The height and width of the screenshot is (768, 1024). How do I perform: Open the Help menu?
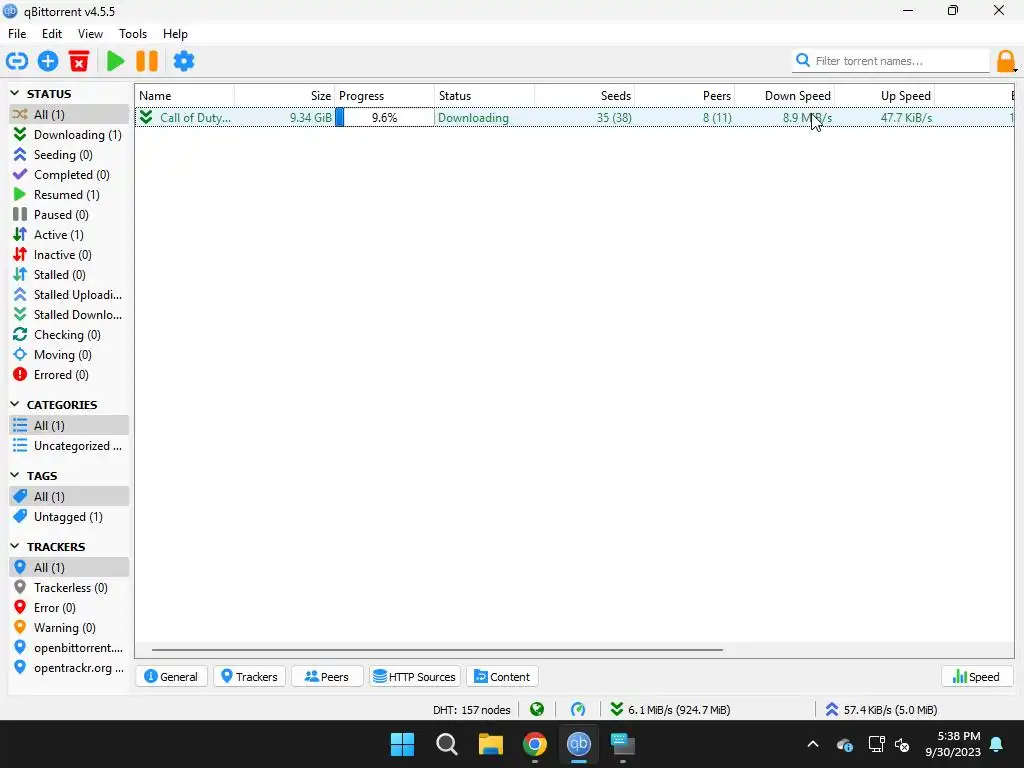pyautogui.click(x=175, y=34)
